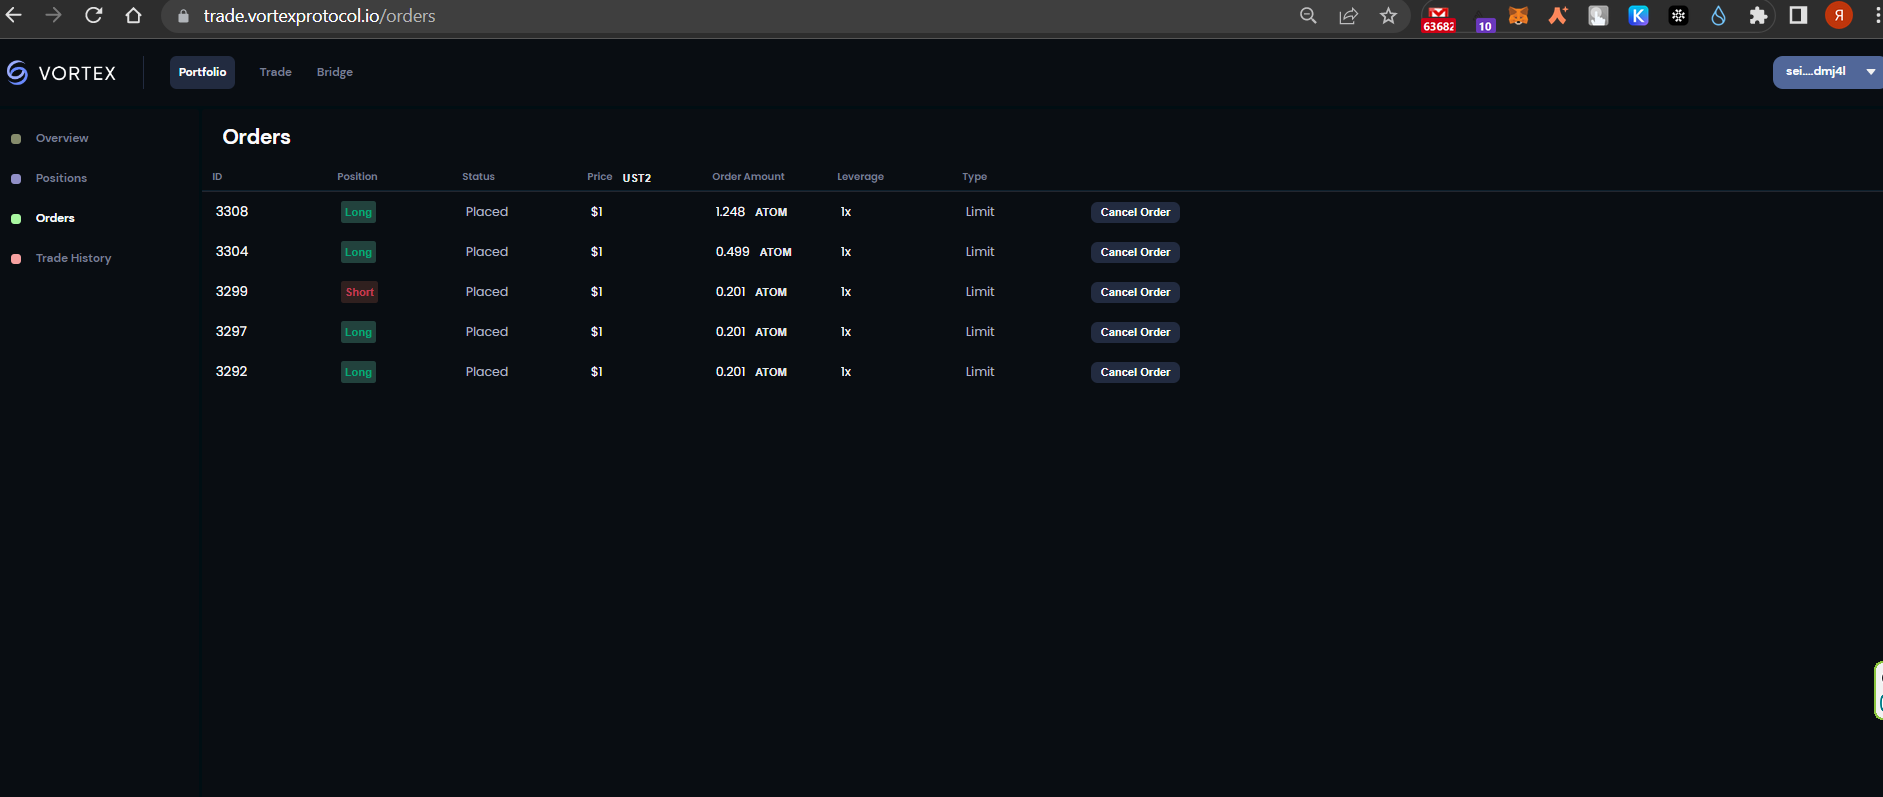Open the Gmail extension showing 63682
The image size is (1883, 797).
(1438, 17)
